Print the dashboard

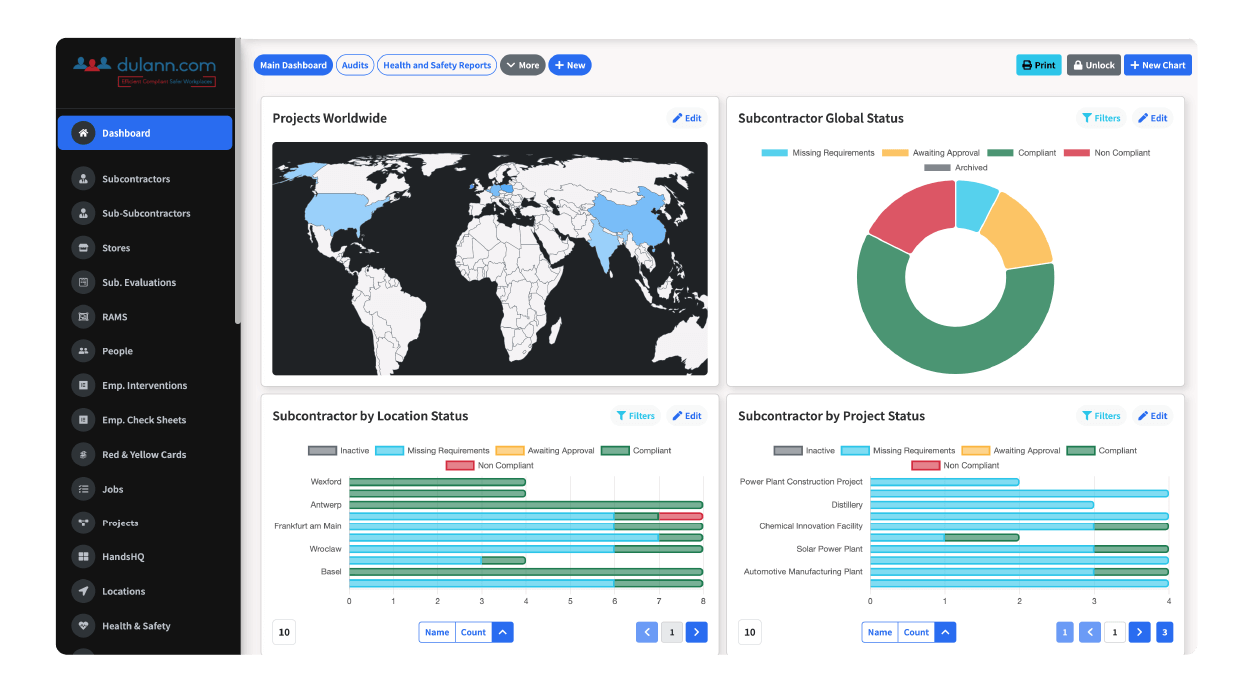(x=1039, y=65)
